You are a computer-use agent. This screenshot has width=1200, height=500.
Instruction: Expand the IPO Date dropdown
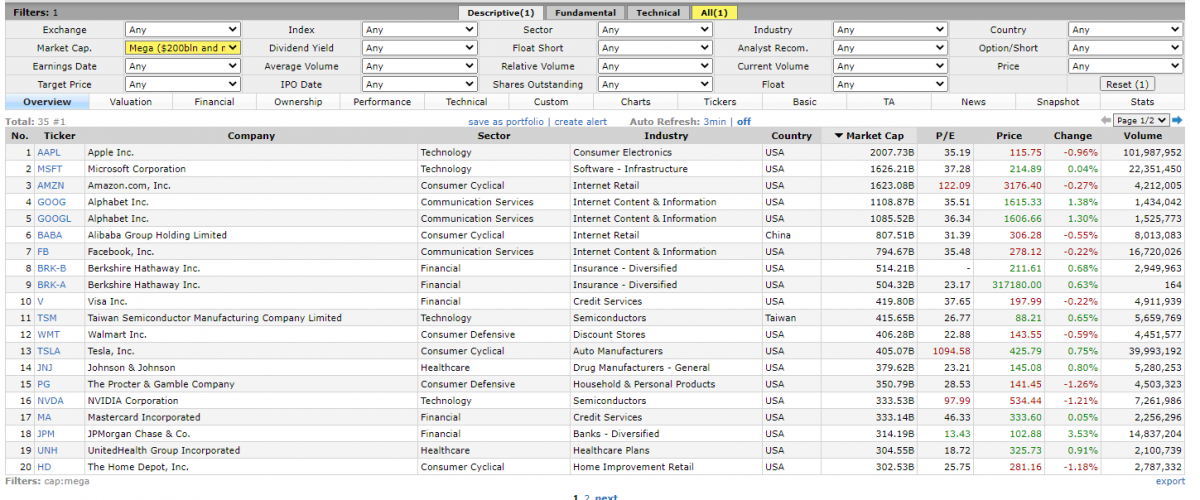tap(419, 84)
